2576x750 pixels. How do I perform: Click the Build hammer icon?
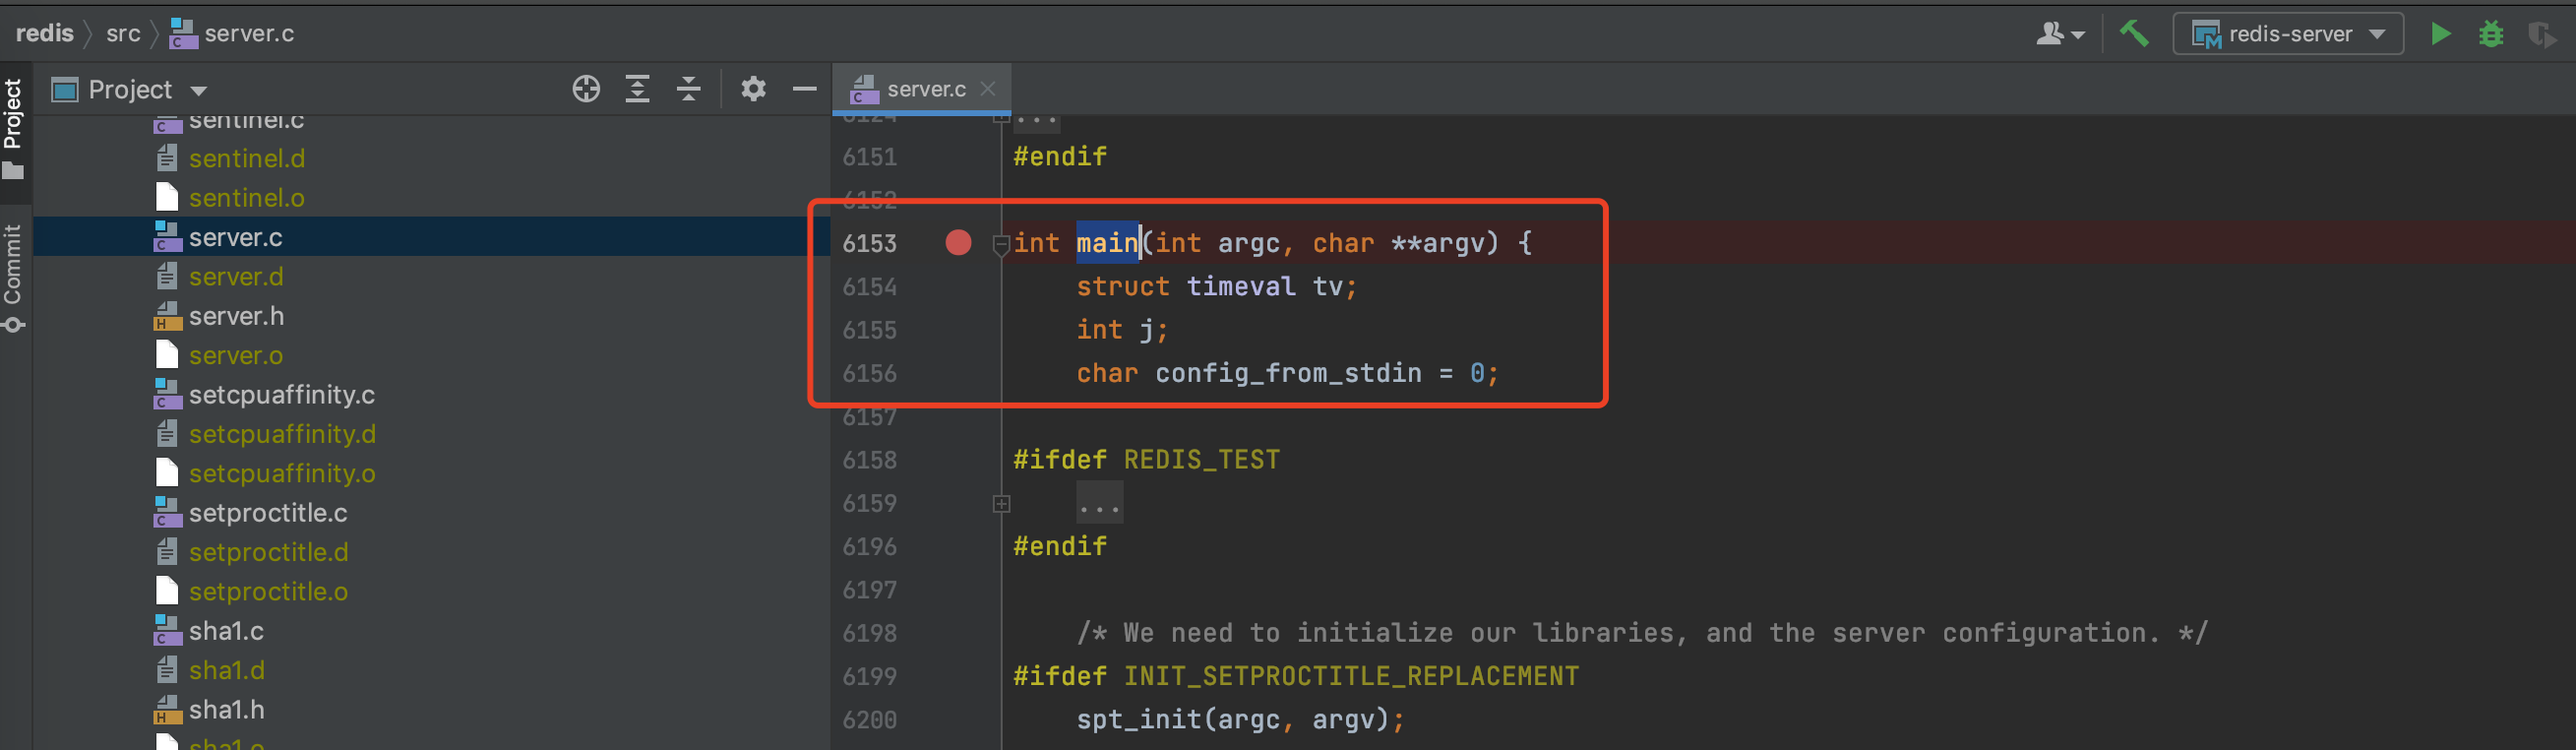(2134, 34)
